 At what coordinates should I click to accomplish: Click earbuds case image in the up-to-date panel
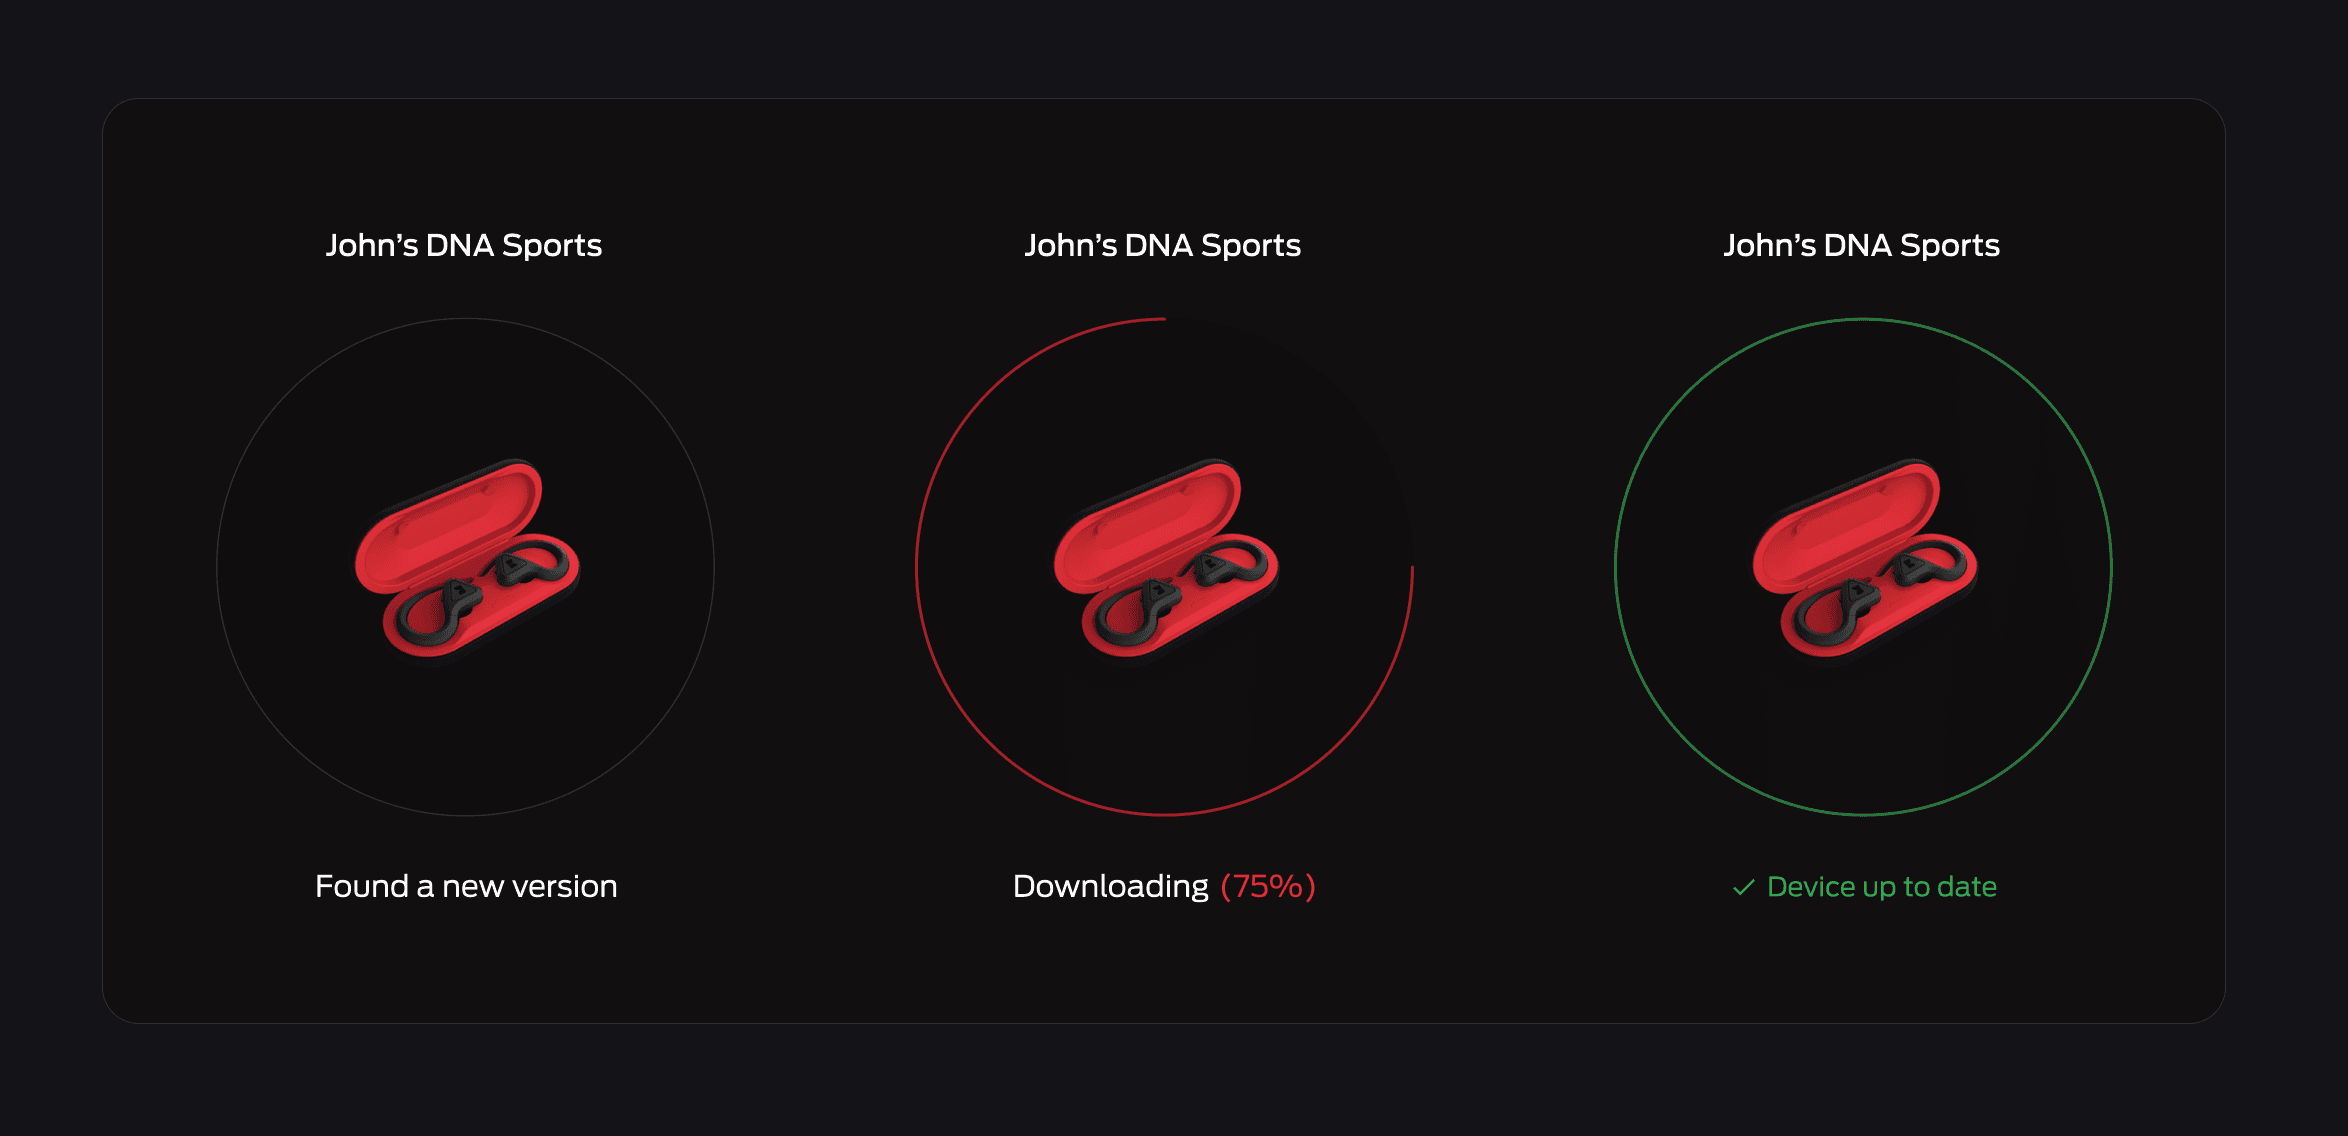1864,560
